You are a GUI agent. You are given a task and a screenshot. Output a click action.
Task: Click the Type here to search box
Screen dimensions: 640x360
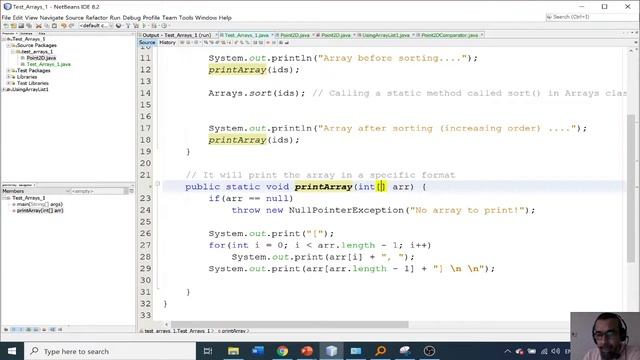[x=110, y=351]
